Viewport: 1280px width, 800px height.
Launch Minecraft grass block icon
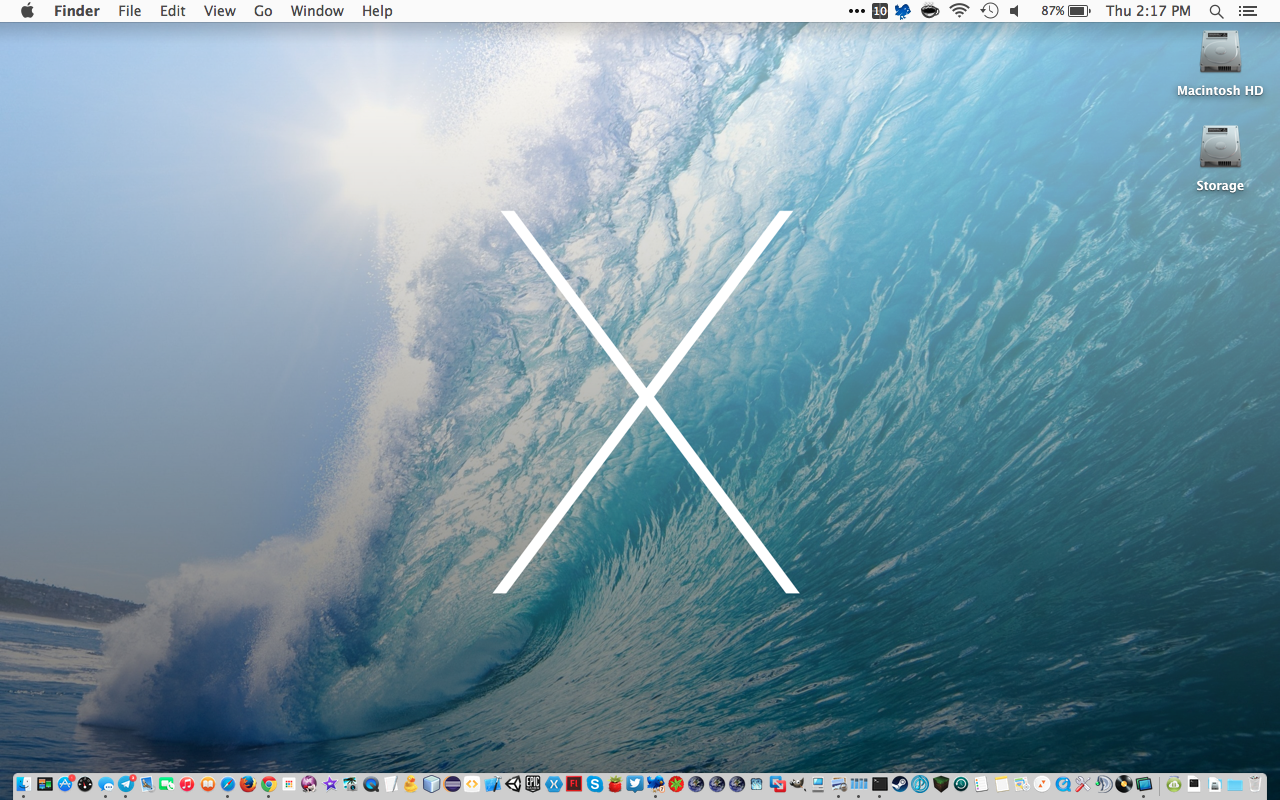tap(941, 784)
